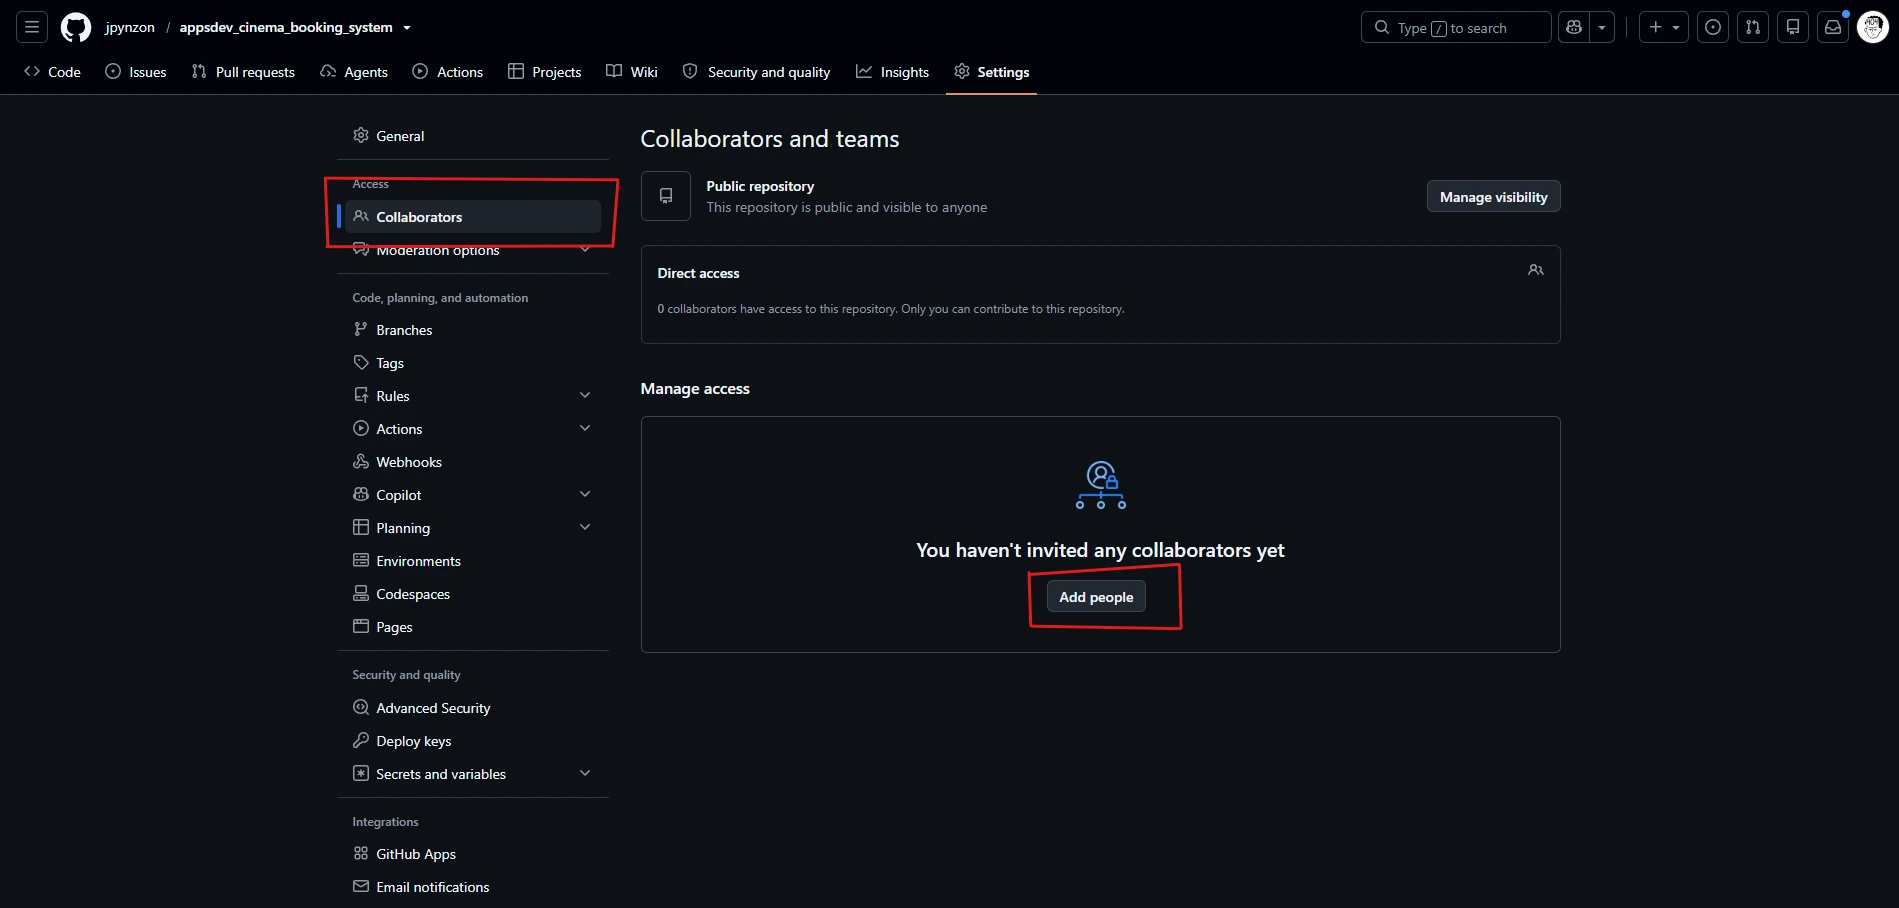Switch to the Code tab
1899x908 pixels.
53,72
